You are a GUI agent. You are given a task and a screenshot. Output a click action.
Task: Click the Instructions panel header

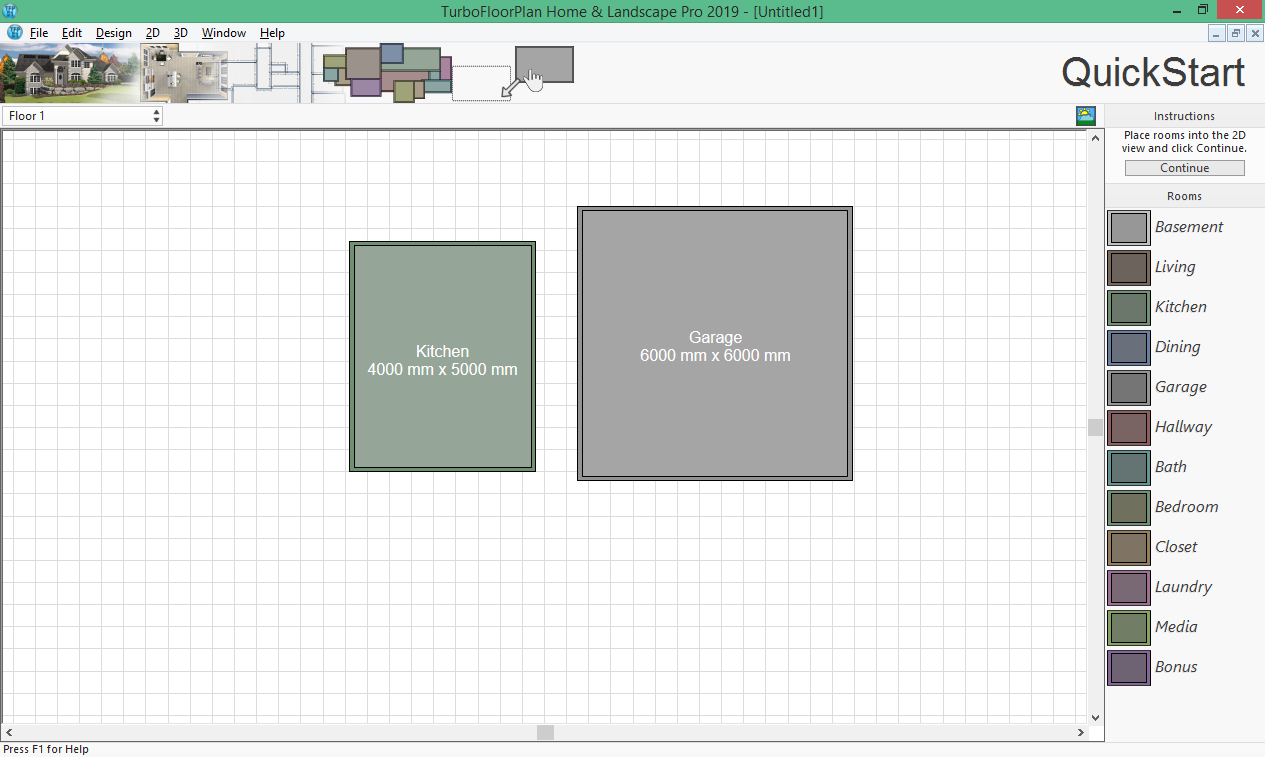[x=1185, y=116]
